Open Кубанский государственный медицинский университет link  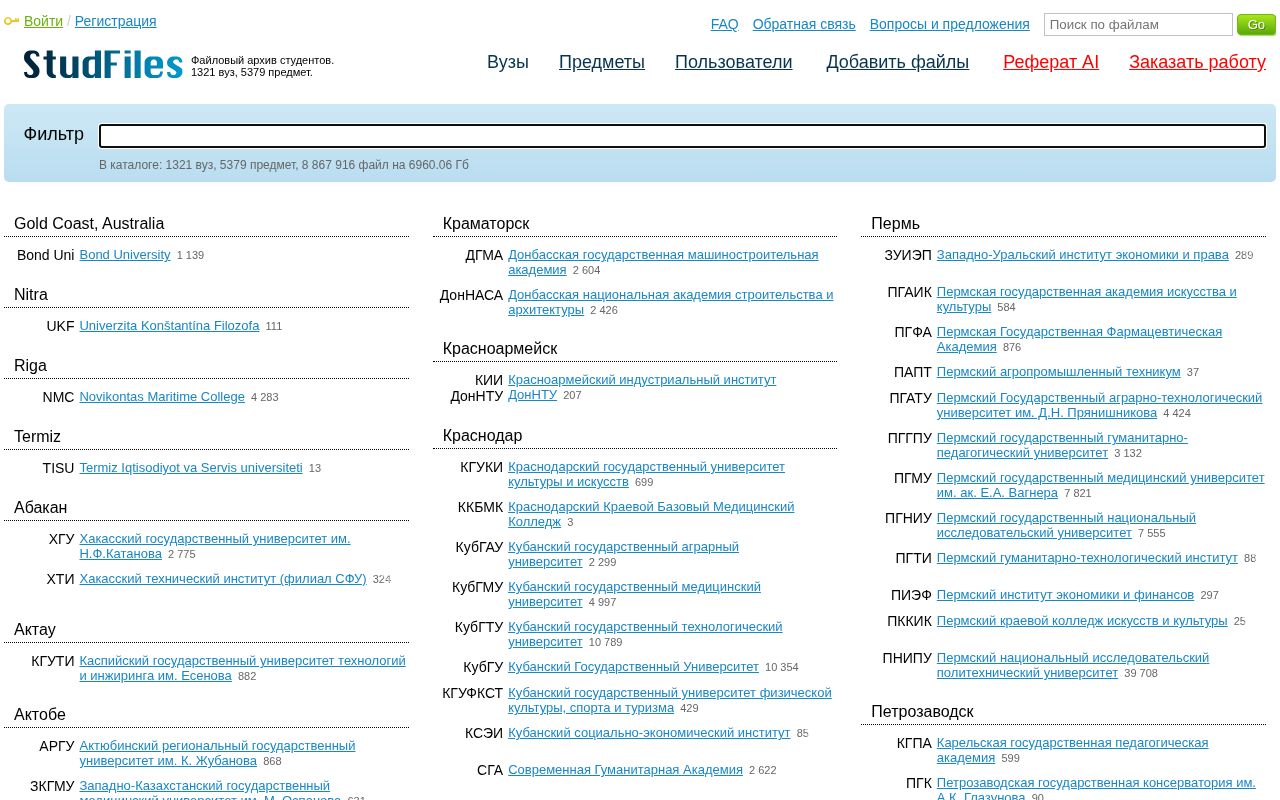tap(634, 594)
